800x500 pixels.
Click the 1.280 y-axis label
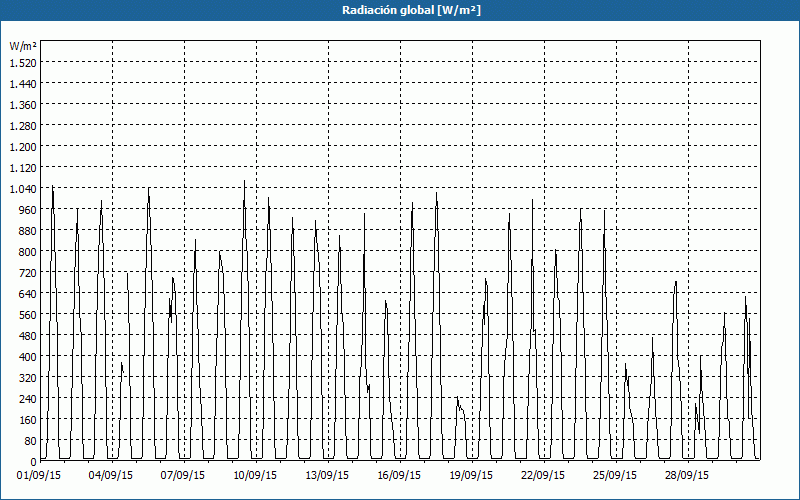pos(23,126)
